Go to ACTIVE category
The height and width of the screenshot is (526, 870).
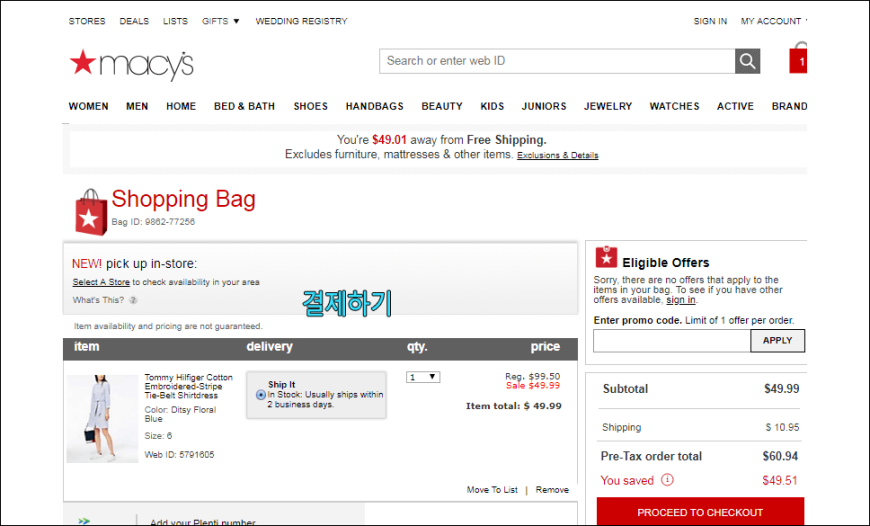click(x=735, y=106)
